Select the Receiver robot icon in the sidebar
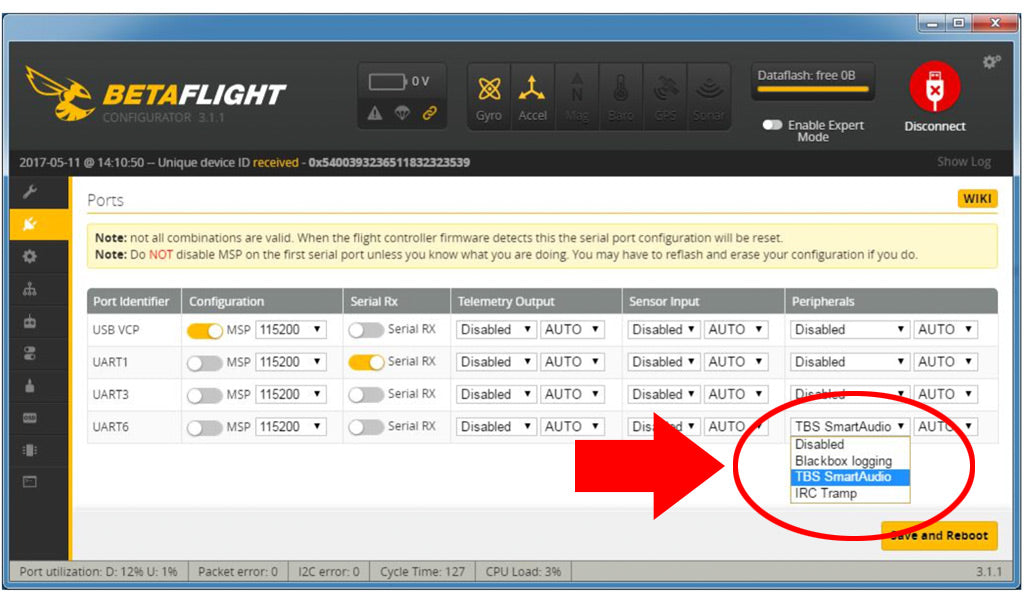The image size is (1024, 600). [x=30, y=321]
